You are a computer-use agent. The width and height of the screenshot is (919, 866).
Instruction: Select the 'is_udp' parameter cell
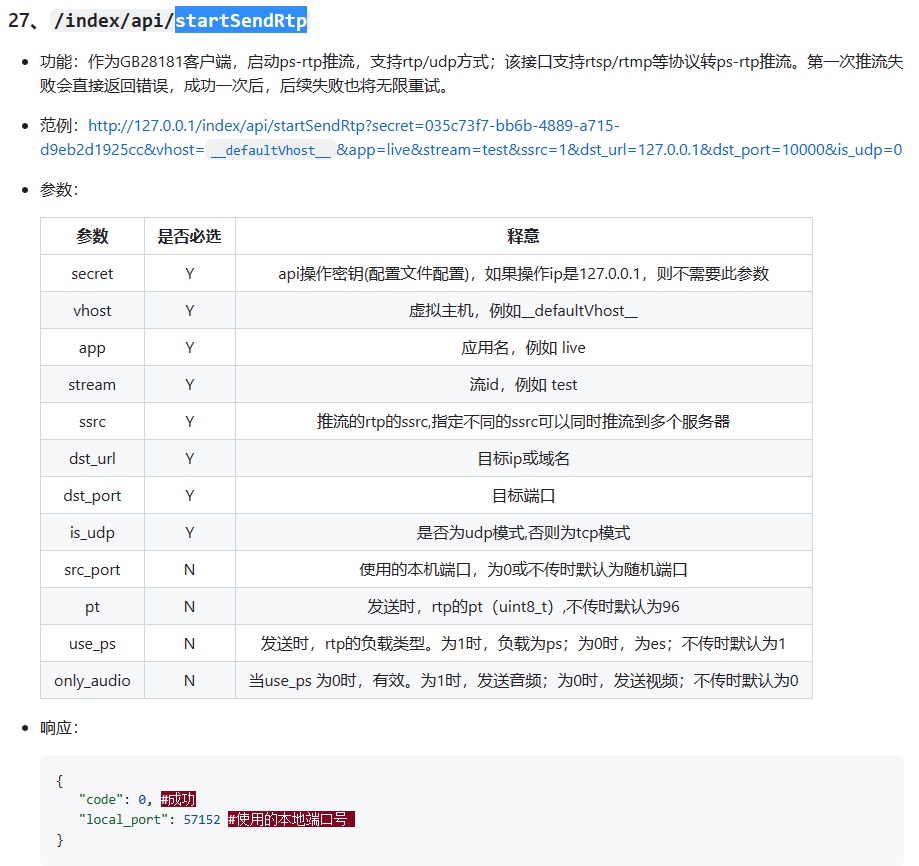(x=92, y=533)
